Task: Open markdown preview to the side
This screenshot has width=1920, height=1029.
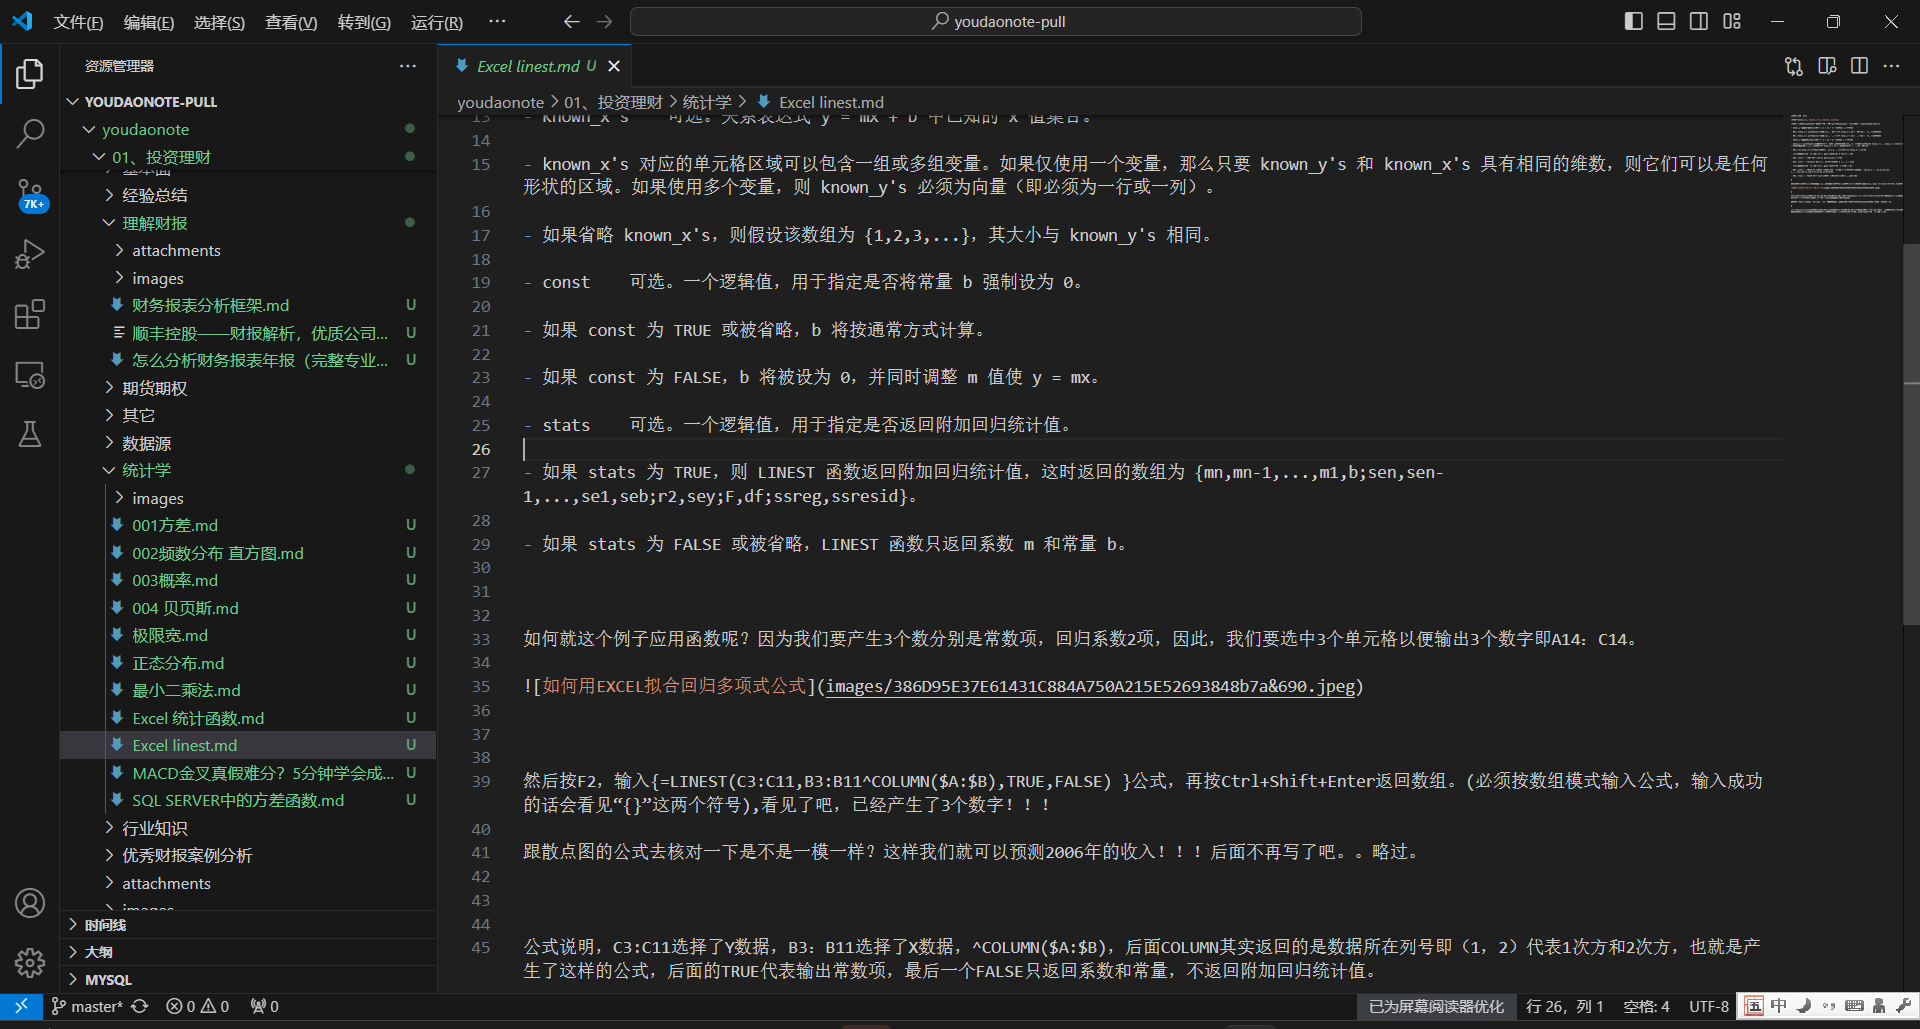Action: (1827, 66)
